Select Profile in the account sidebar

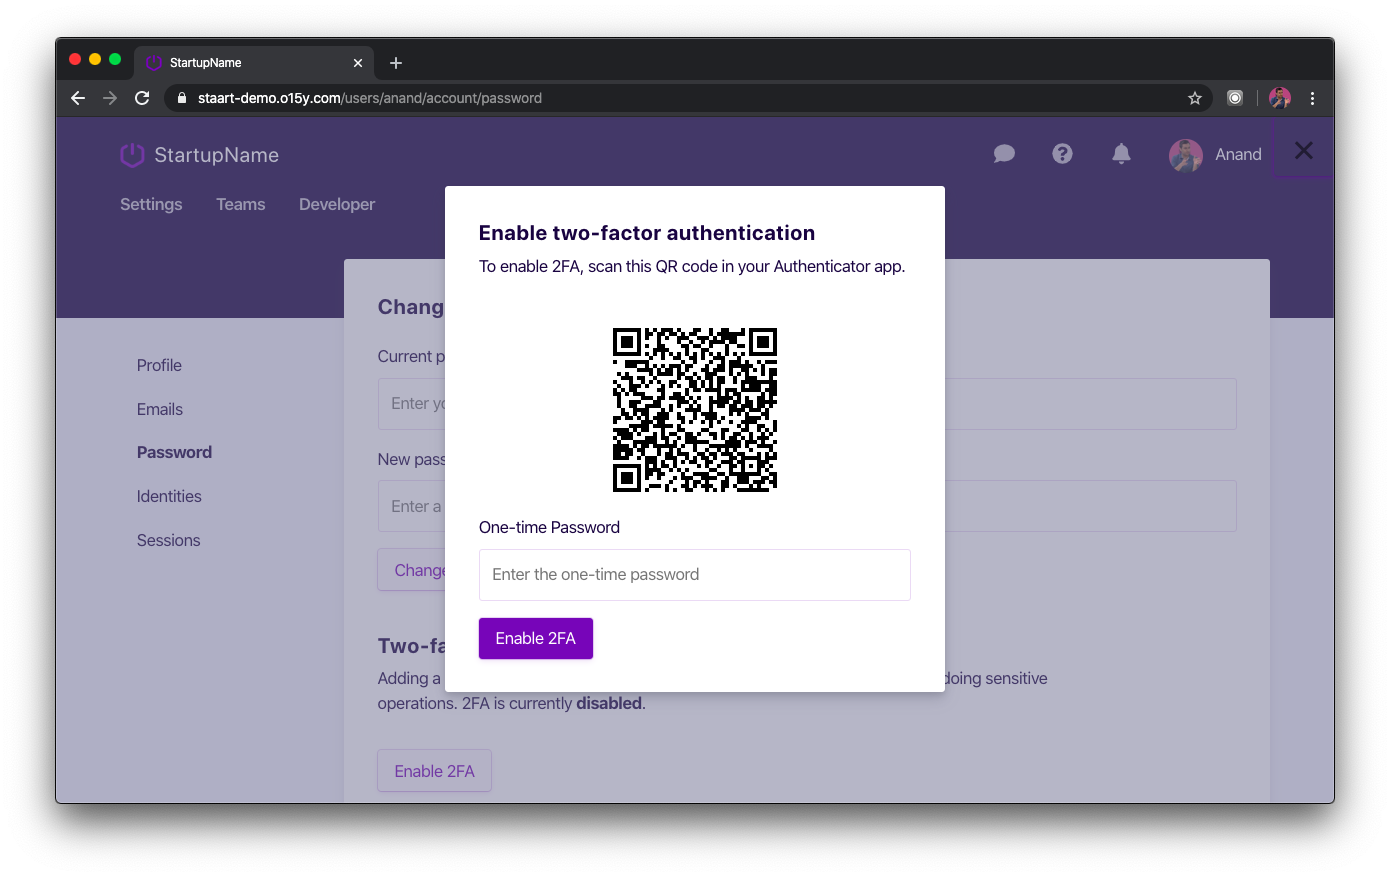159,365
